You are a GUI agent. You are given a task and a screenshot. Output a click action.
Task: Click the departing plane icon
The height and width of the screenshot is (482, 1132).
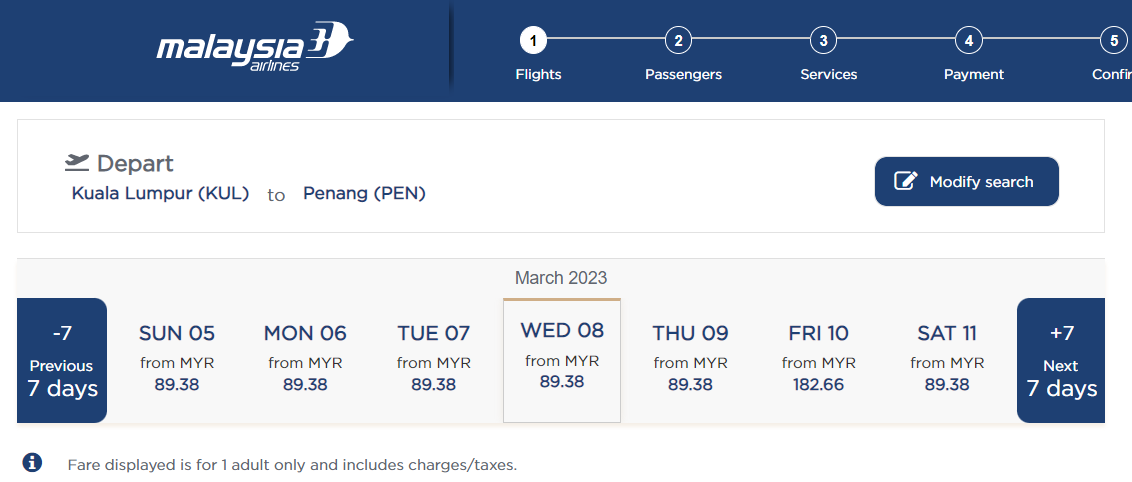pos(77,162)
